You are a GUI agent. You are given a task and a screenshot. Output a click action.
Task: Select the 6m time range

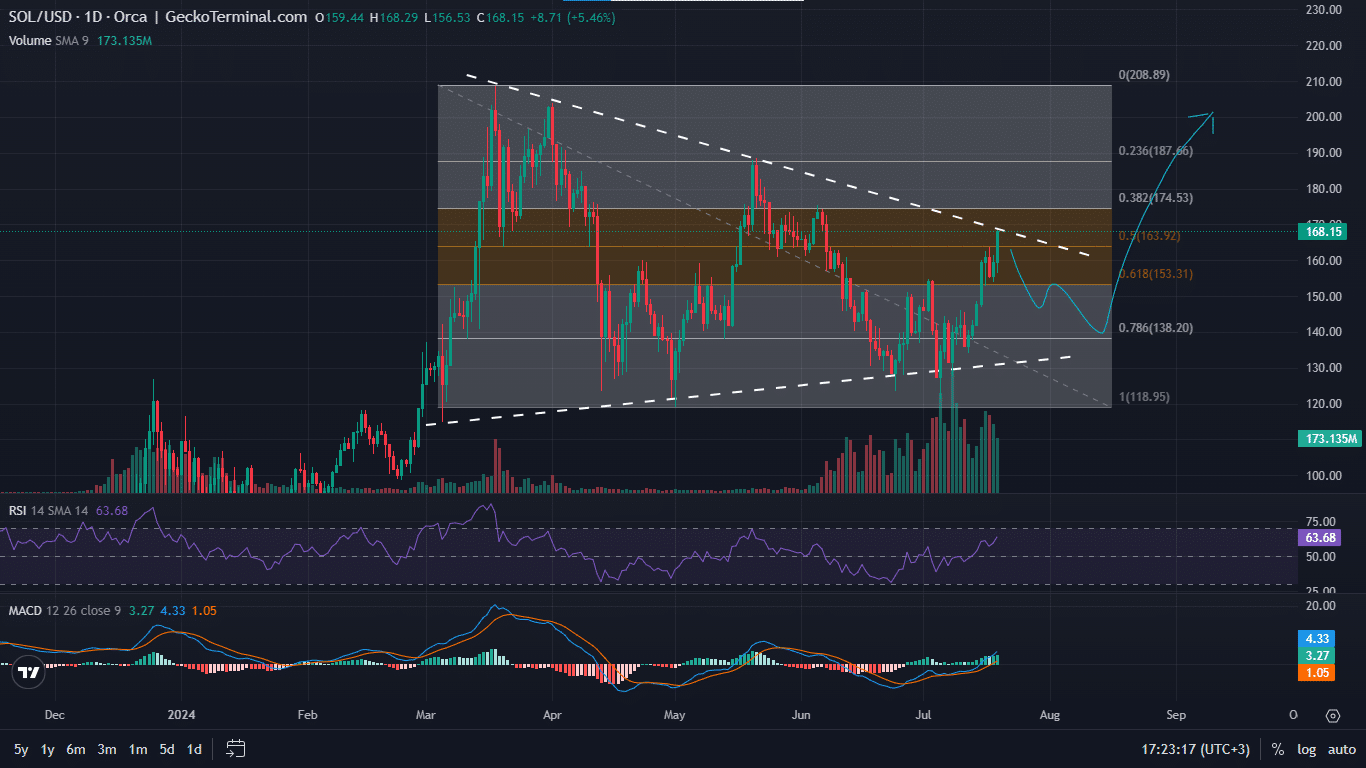(76, 749)
